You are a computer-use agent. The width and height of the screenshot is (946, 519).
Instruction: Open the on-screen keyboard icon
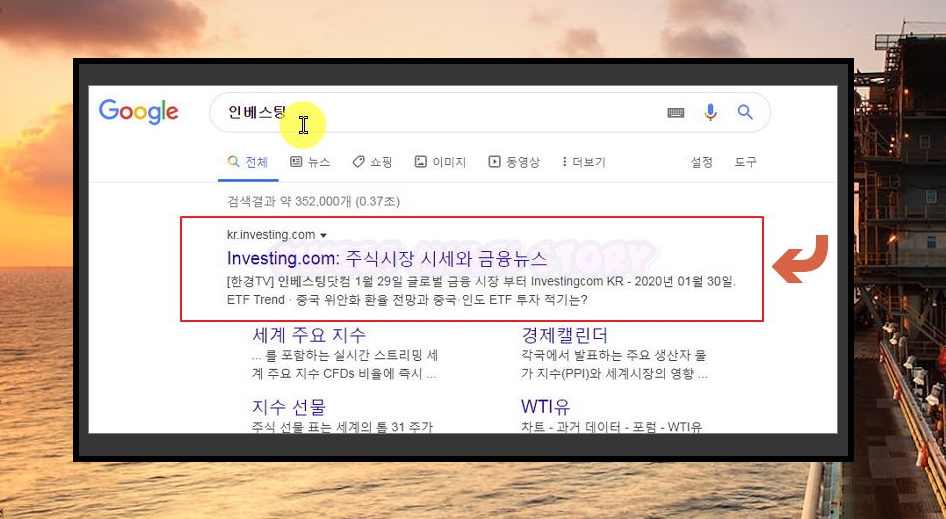tap(675, 112)
